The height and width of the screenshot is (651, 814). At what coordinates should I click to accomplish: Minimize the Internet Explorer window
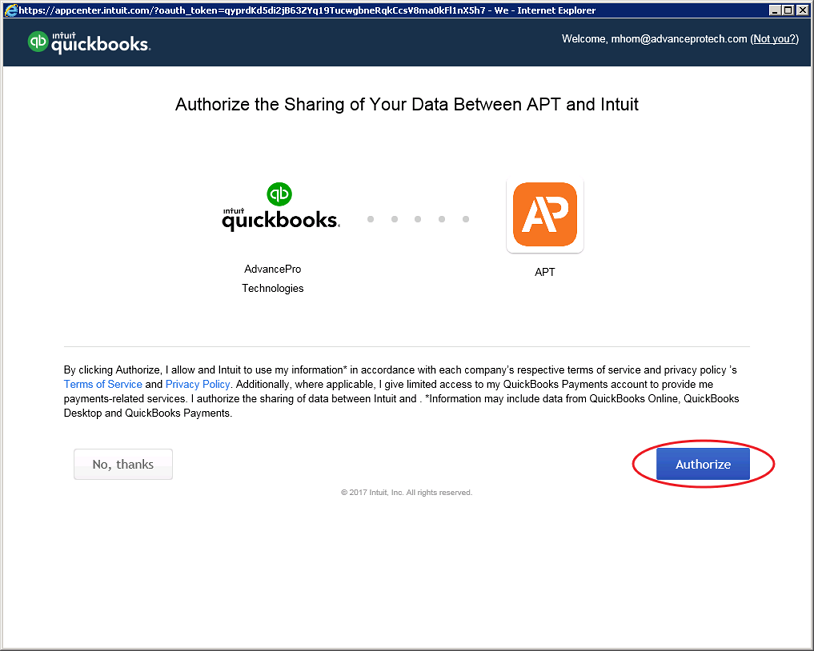tap(775, 10)
